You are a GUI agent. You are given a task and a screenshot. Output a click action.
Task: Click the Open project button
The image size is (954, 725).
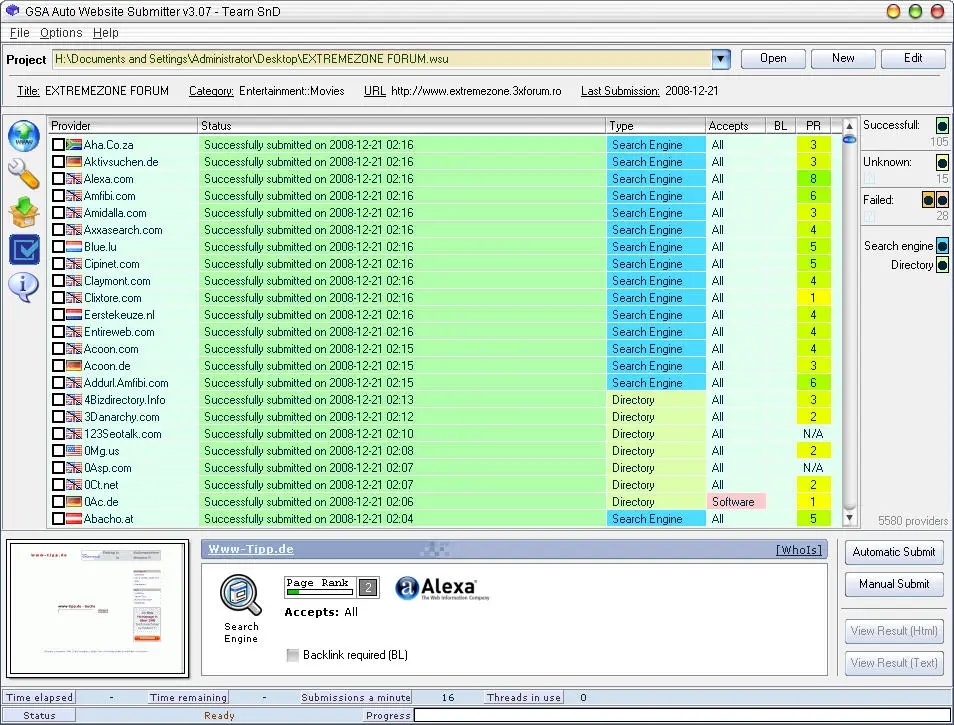pyautogui.click(x=773, y=58)
